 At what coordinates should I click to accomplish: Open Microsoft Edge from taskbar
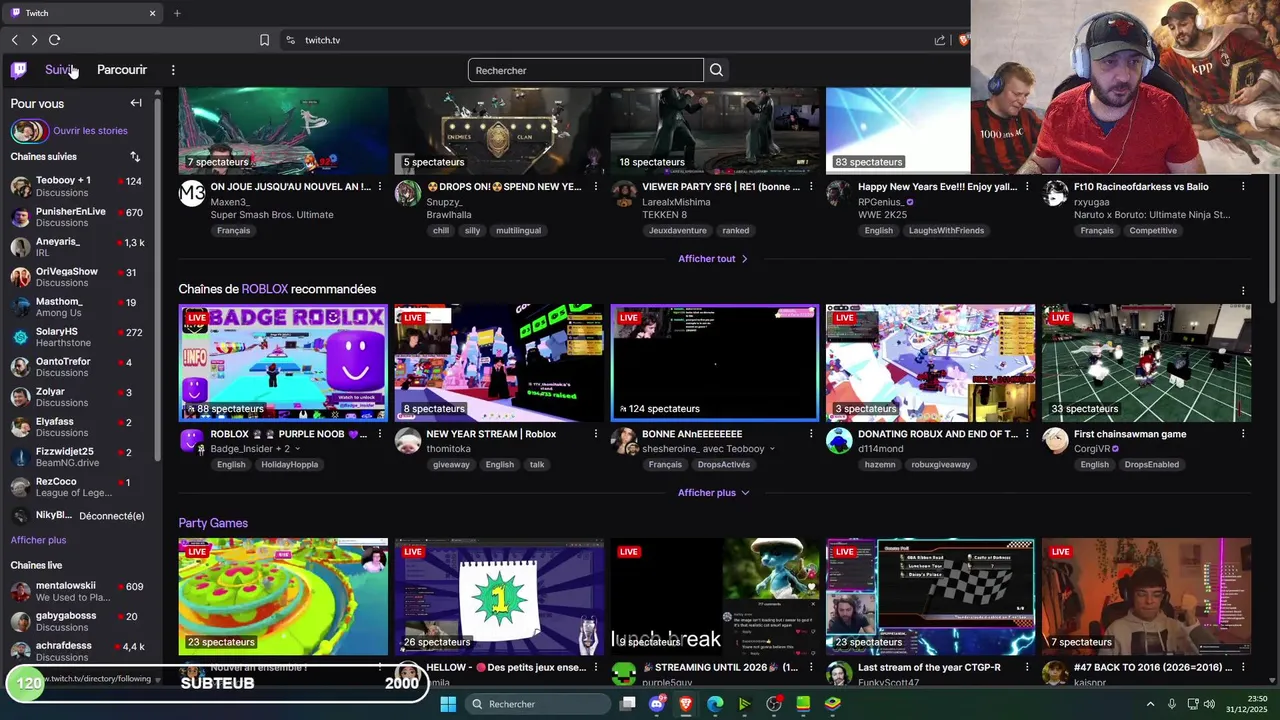click(x=715, y=704)
